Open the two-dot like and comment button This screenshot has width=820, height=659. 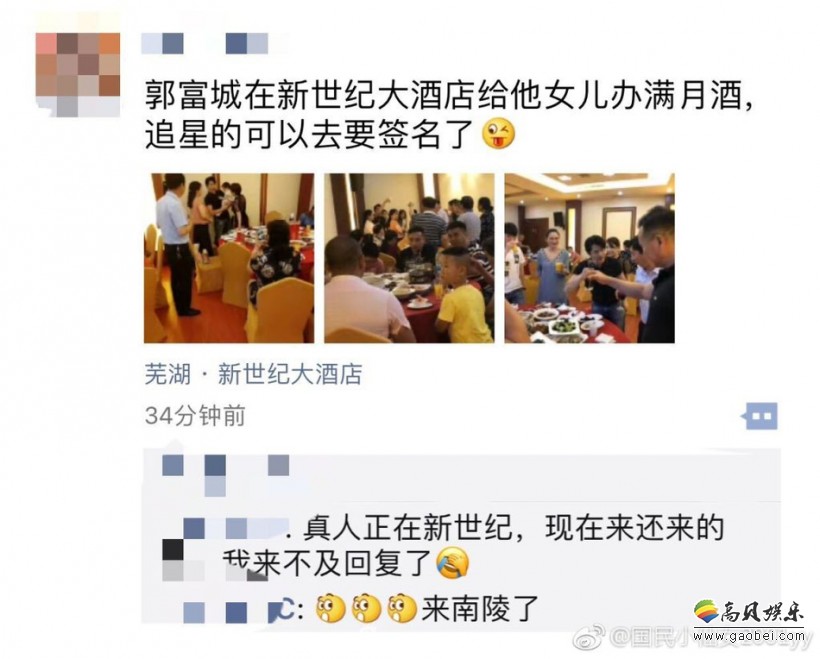coord(760,416)
